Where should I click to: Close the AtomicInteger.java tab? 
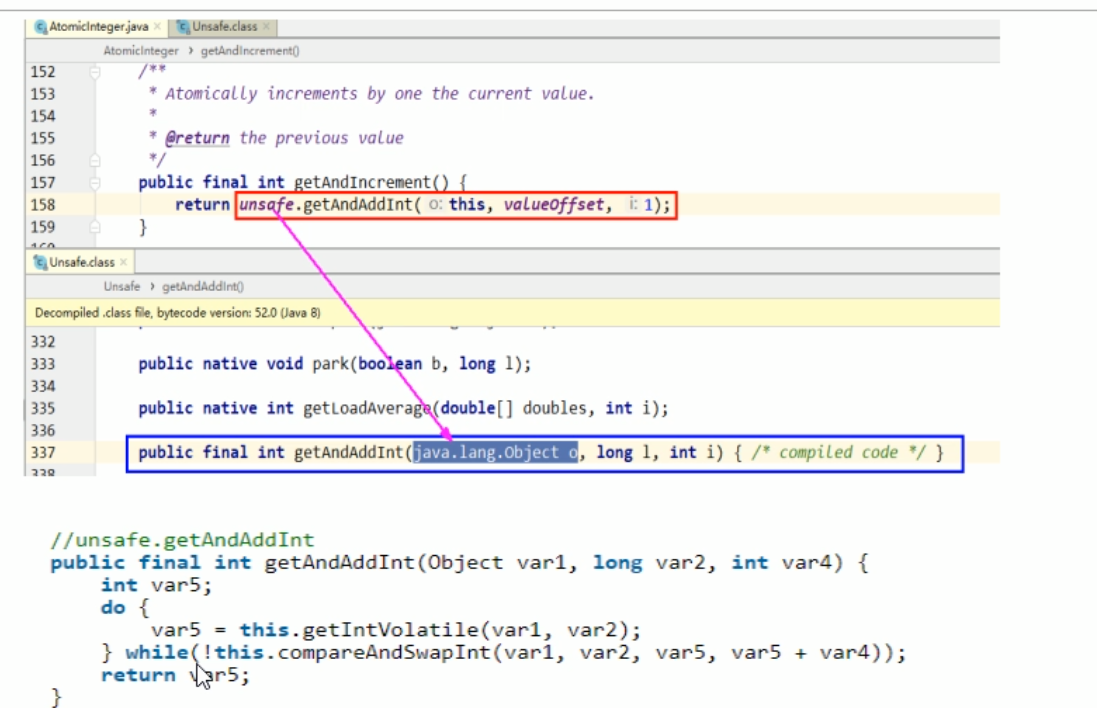[x=157, y=27]
